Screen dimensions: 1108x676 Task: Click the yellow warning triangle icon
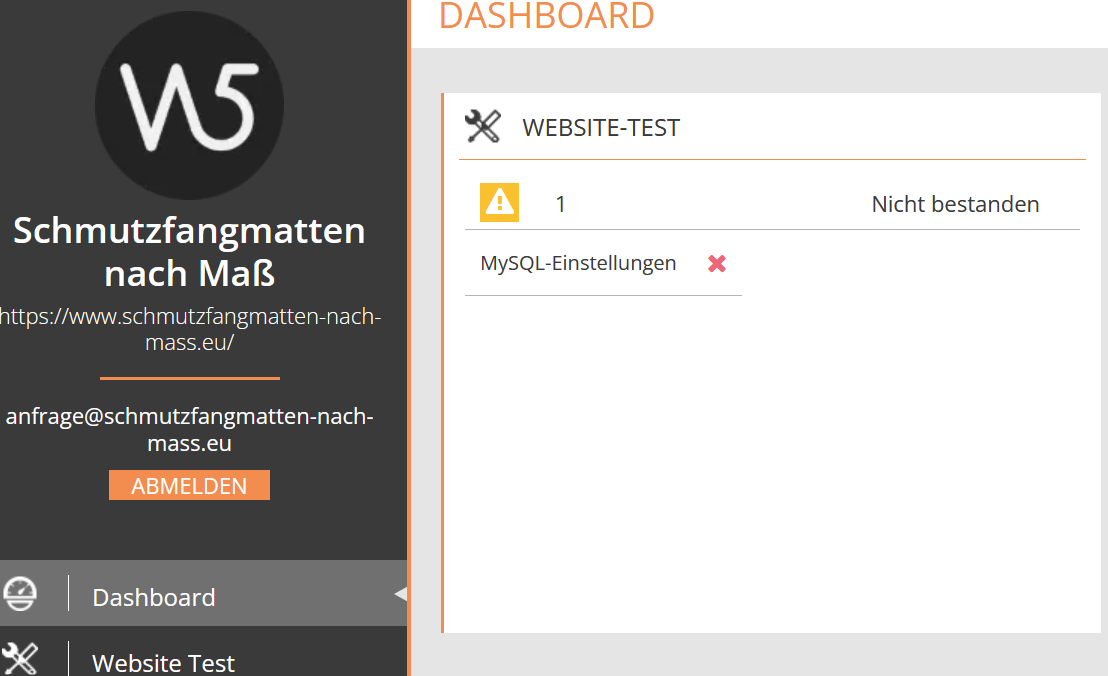pos(499,203)
